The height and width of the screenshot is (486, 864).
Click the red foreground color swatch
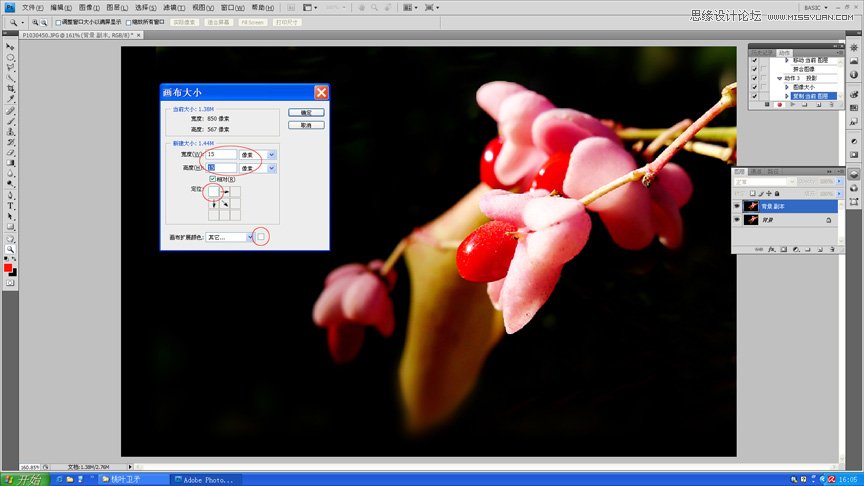(x=8, y=267)
